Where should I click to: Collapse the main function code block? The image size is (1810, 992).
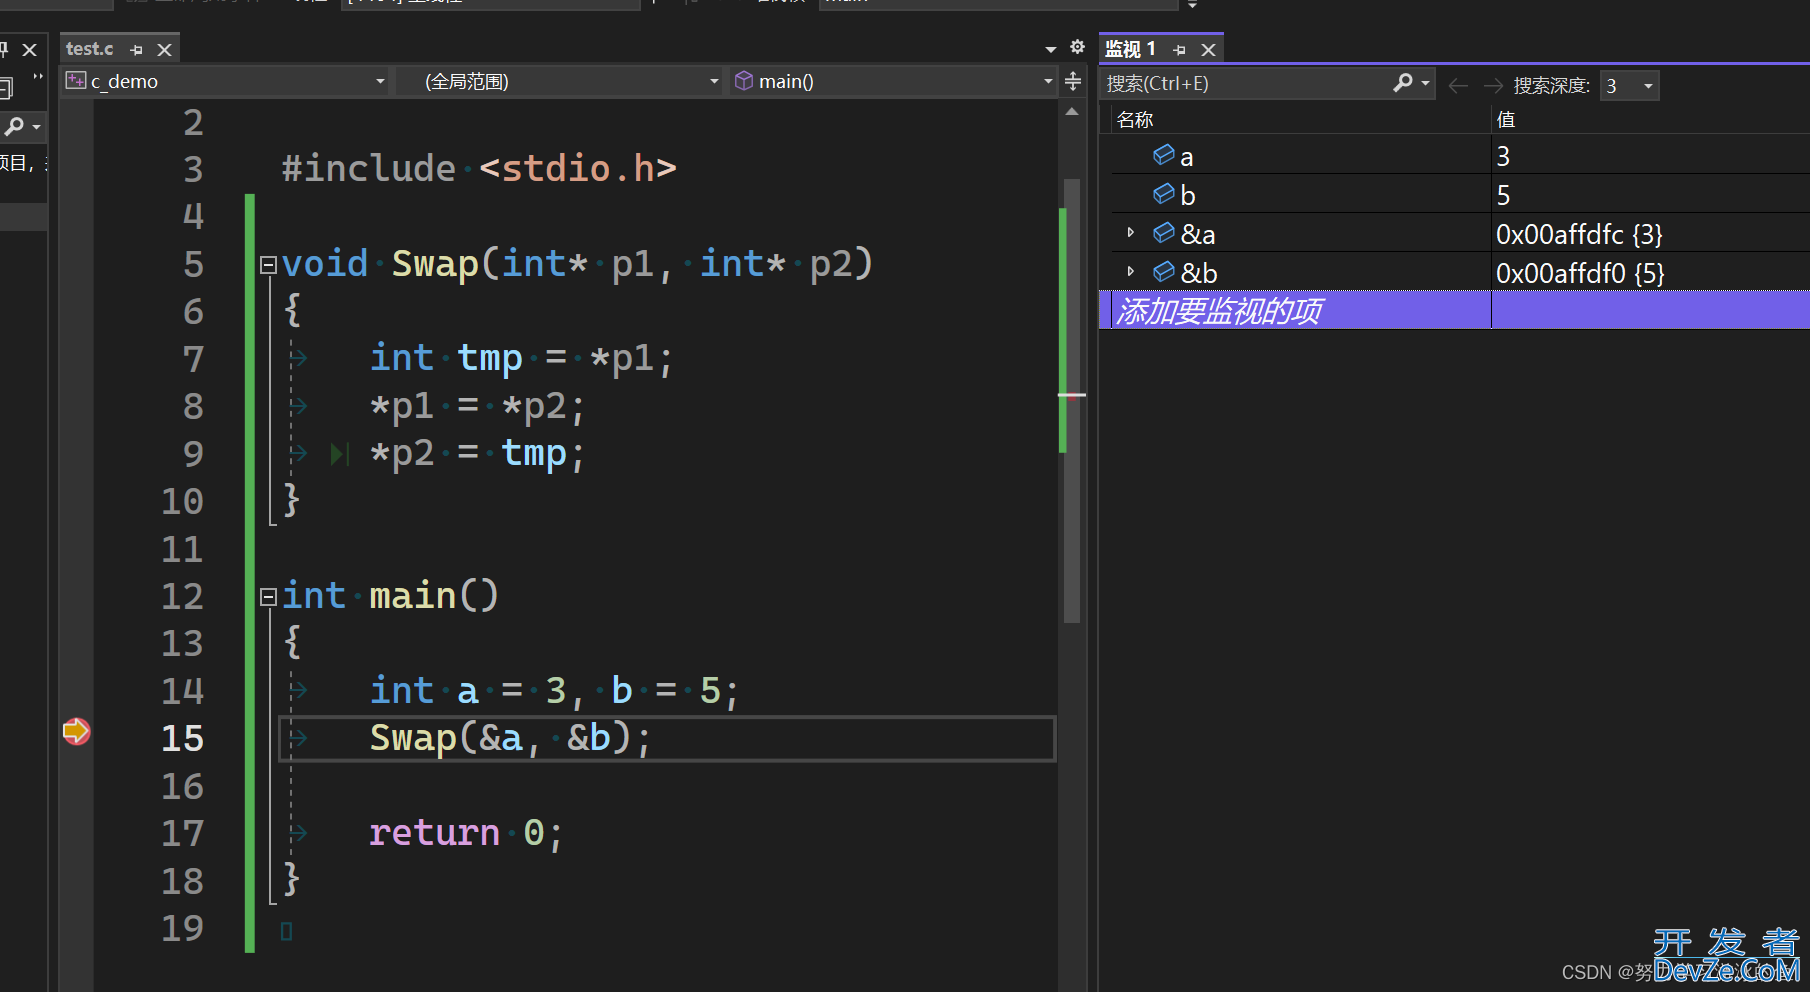[x=268, y=597]
